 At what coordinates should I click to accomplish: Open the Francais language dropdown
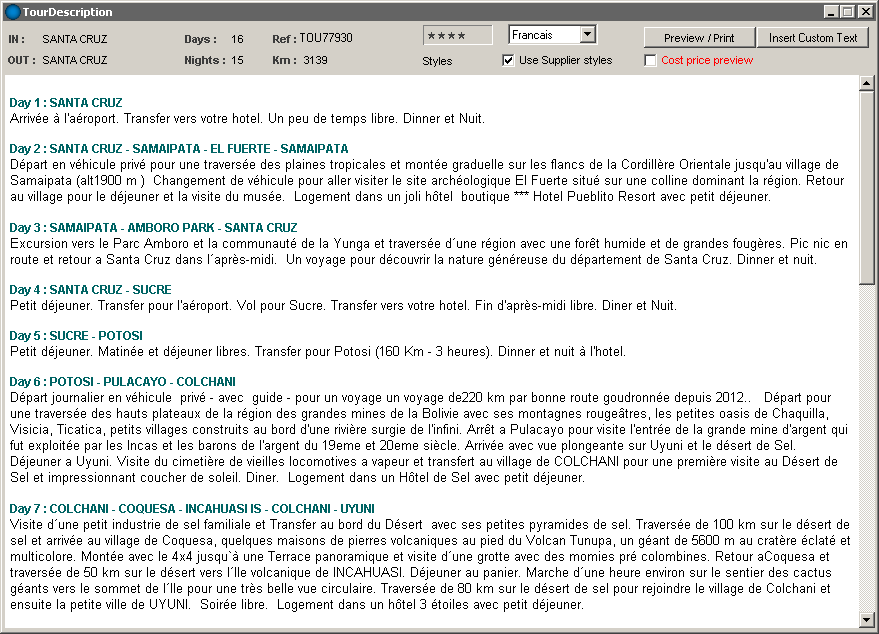pos(587,35)
